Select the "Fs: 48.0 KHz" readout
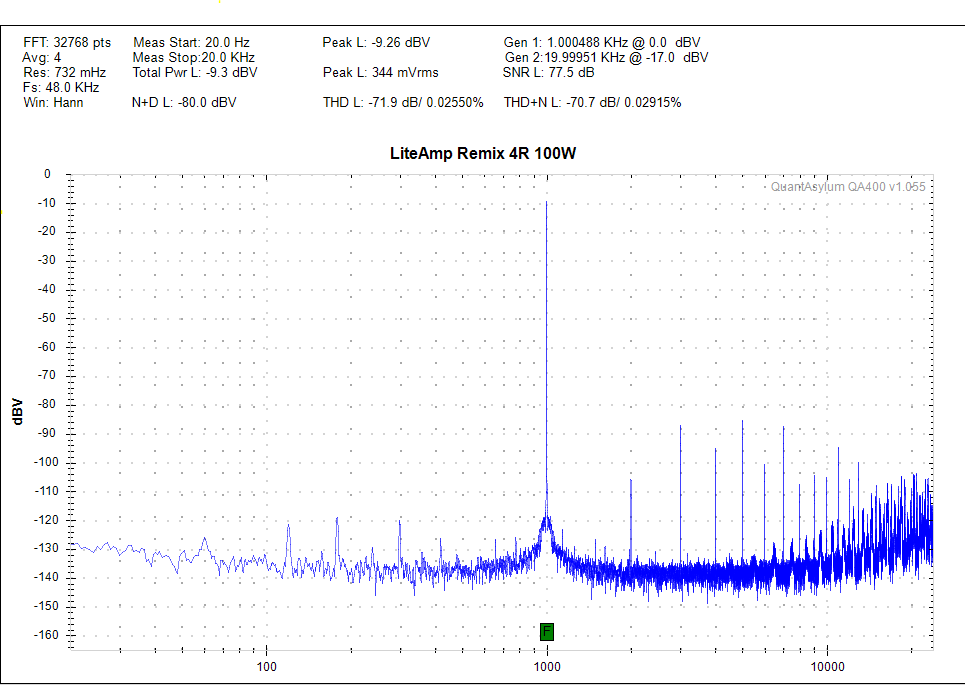Viewport: 965px width, 685px height. click(x=61, y=87)
